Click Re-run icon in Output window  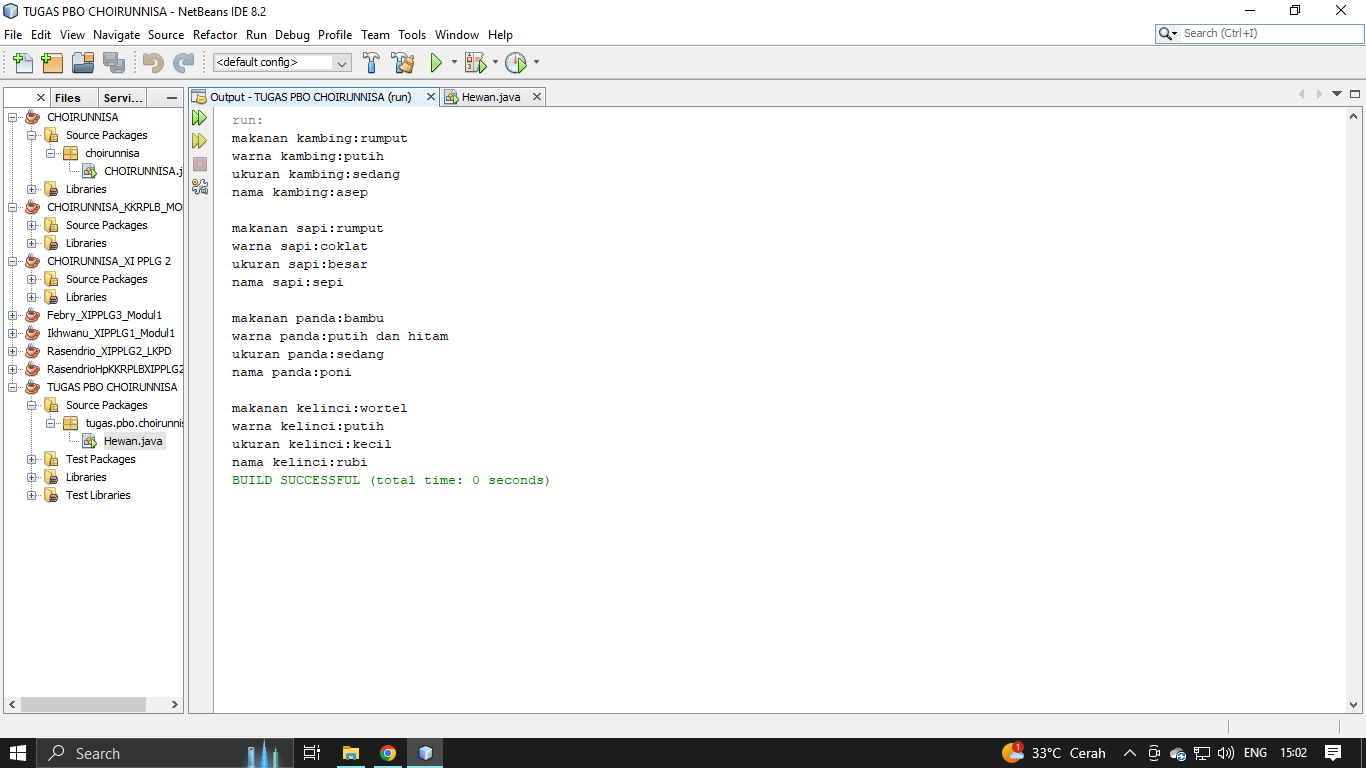point(199,118)
